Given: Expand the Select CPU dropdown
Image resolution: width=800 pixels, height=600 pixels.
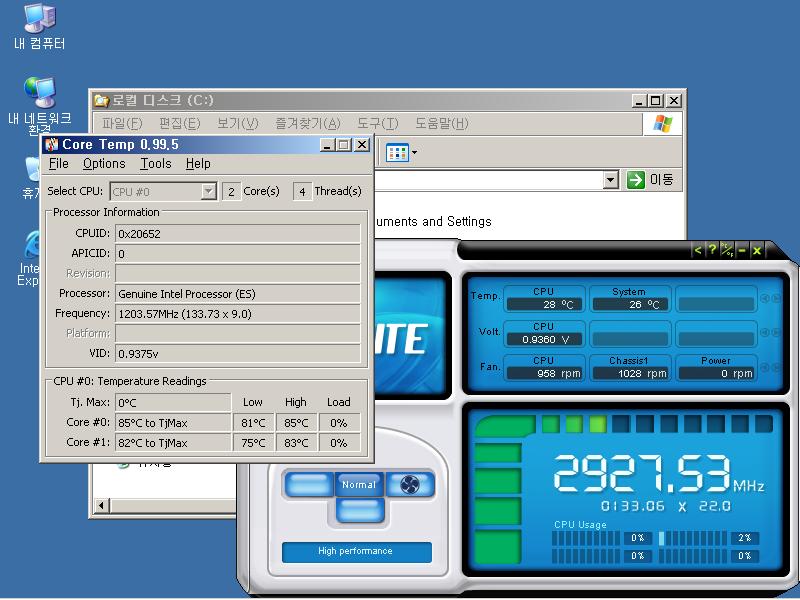Looking at the screenshot, I should click(x=208, y=192).
